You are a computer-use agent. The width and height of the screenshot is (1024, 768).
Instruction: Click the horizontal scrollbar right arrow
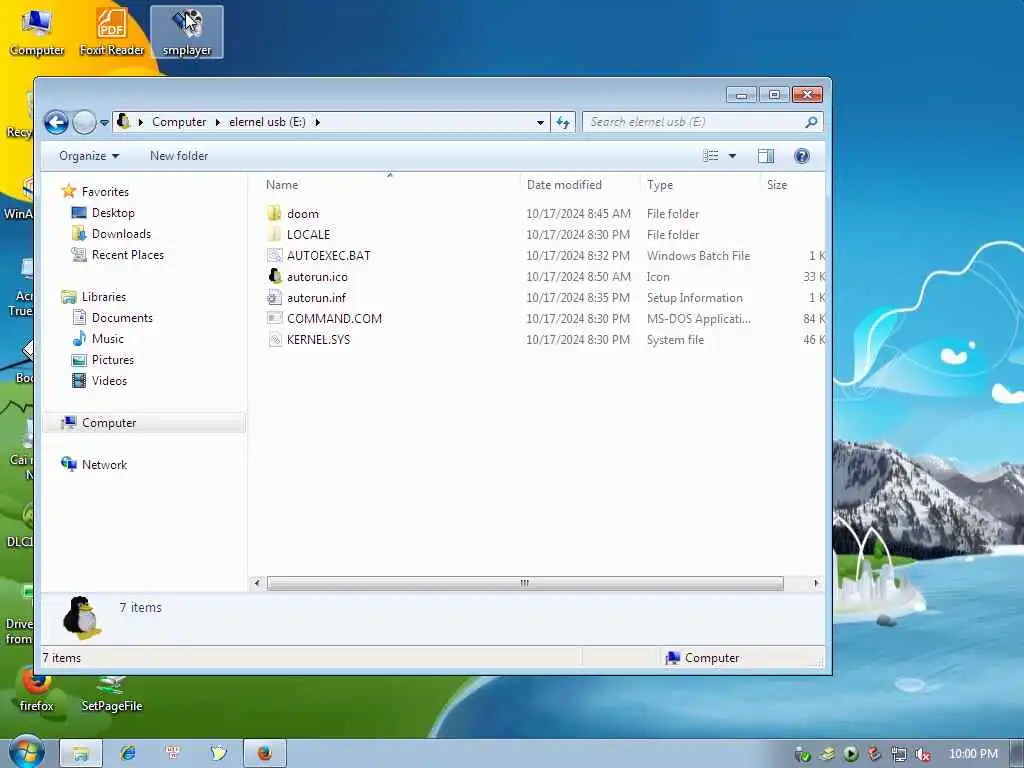[816, 583]
